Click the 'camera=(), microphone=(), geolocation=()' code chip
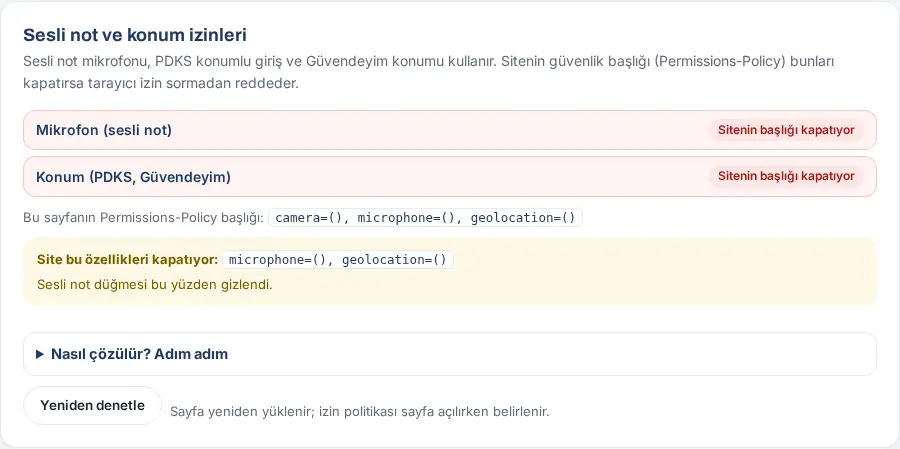This screenshot has height=449, width=900. 425,218
